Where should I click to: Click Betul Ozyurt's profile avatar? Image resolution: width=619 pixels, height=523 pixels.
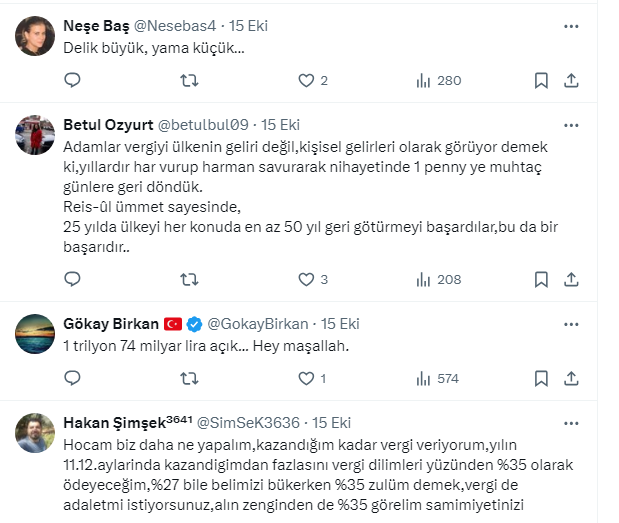click(x=35, y=135)
